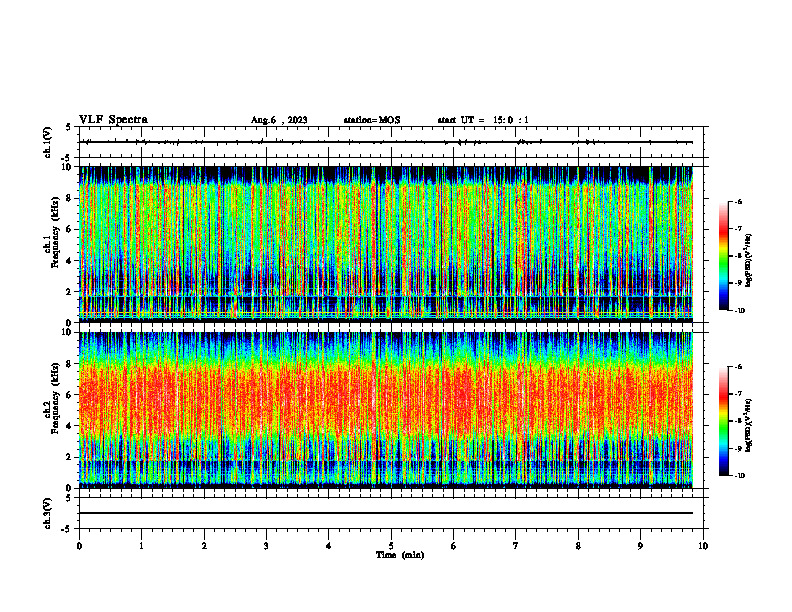Click the ch.1 color bar log(PSD) unit label
Viewport: 792px width, 612px height.
click(750, 260)
